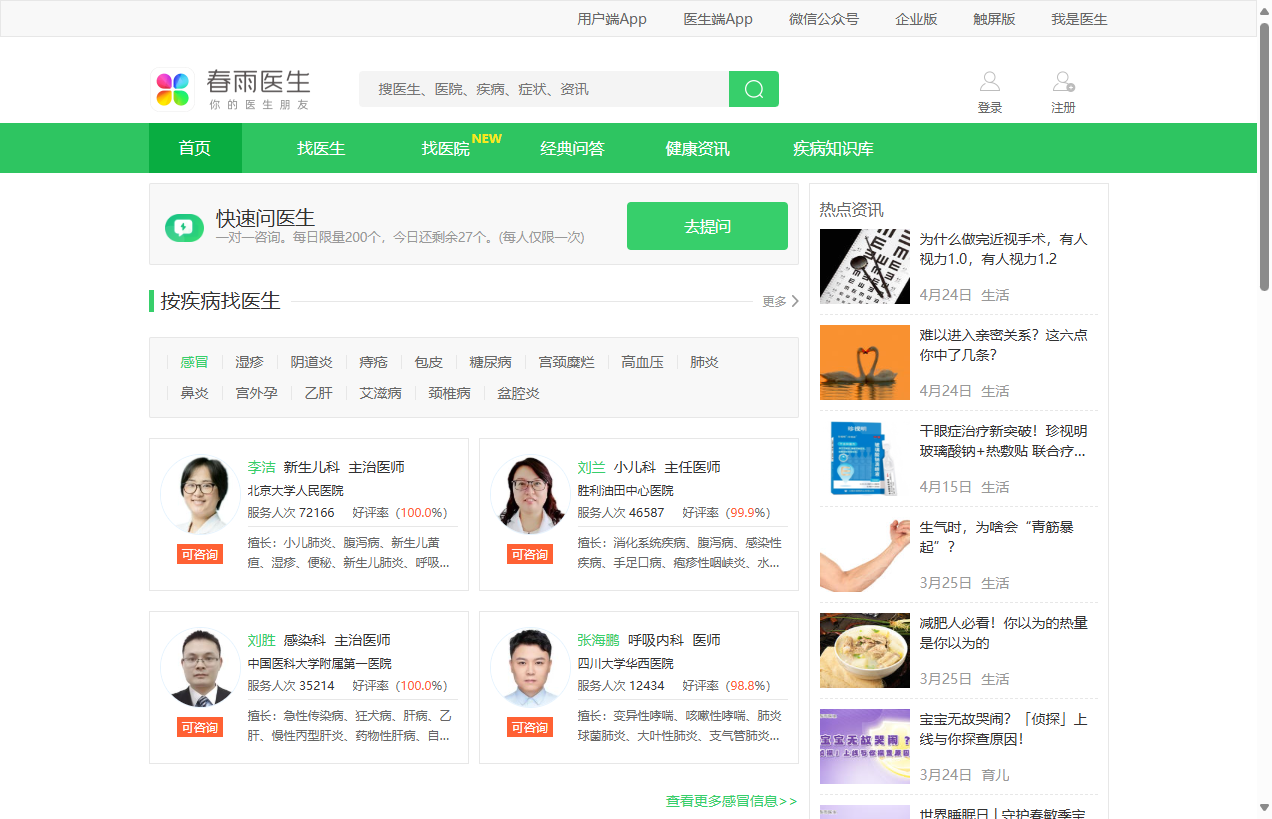
Task: Click the register user-plus icon
Action: click(x=1063, y=82)
